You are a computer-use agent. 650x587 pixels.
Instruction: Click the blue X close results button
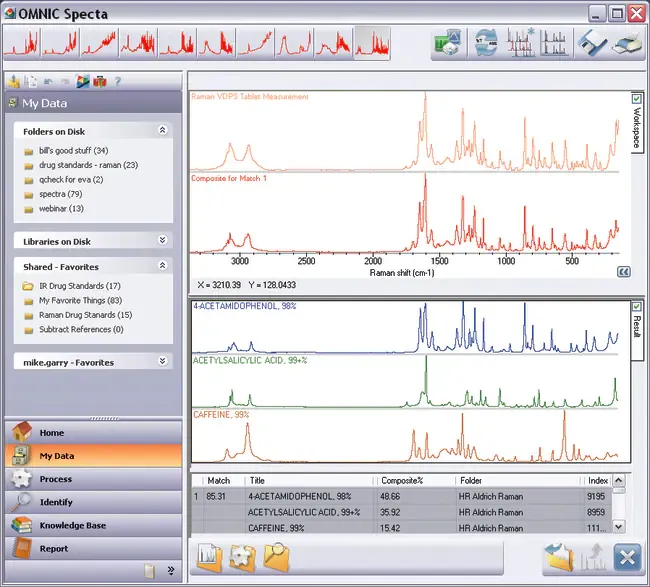(627, 558)
